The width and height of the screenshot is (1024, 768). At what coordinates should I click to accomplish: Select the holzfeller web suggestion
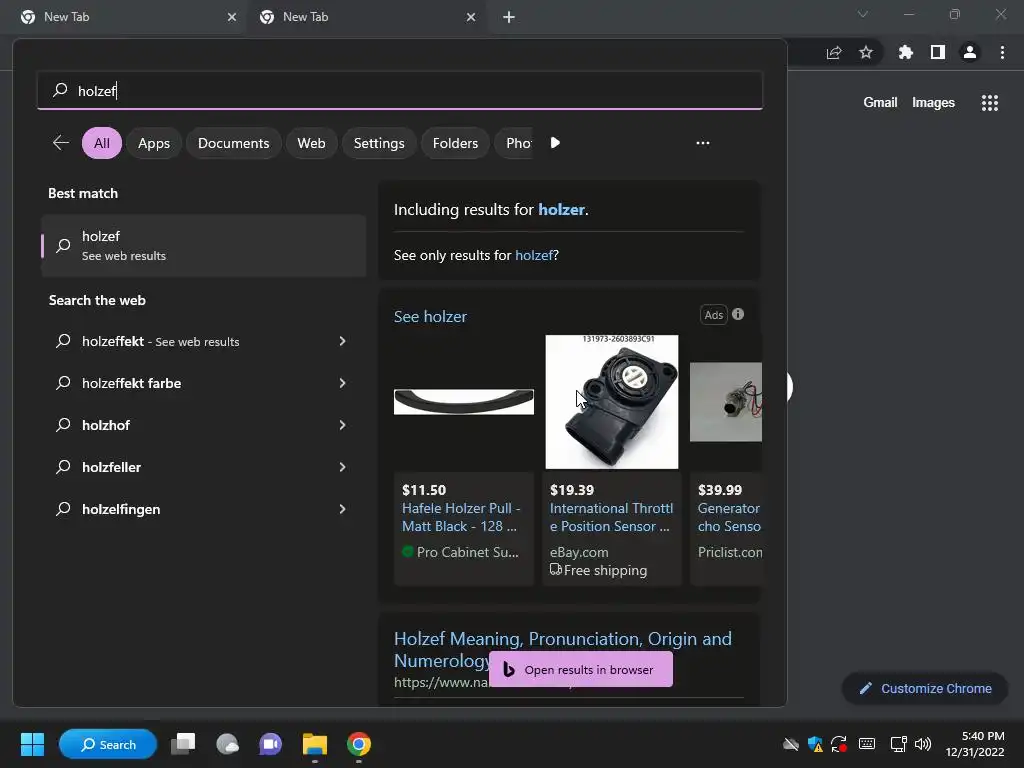coord(203,467)
